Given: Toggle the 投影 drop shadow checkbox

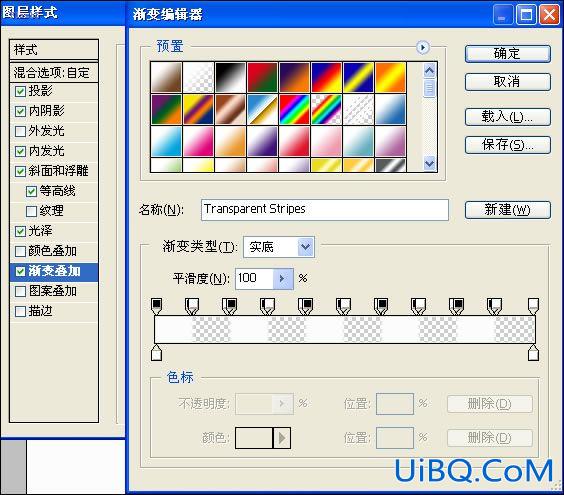Looking at the screenshot, I should 21,91.
